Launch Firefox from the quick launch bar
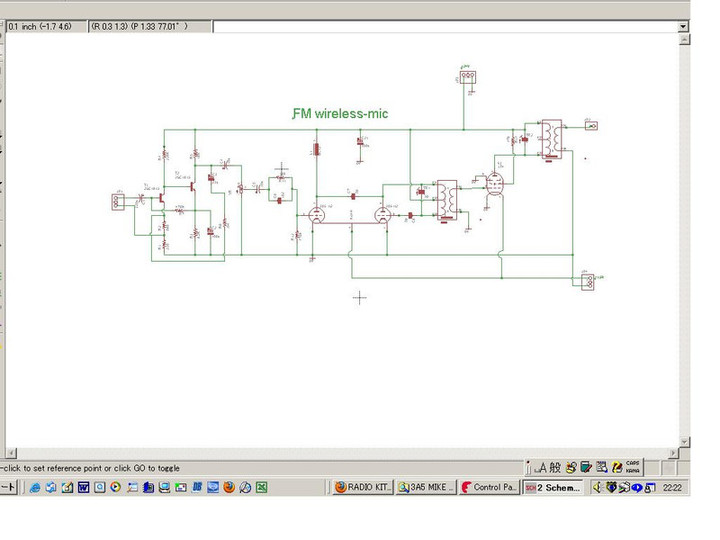Viewport: 720px width, 540px height. pos(229,488)
